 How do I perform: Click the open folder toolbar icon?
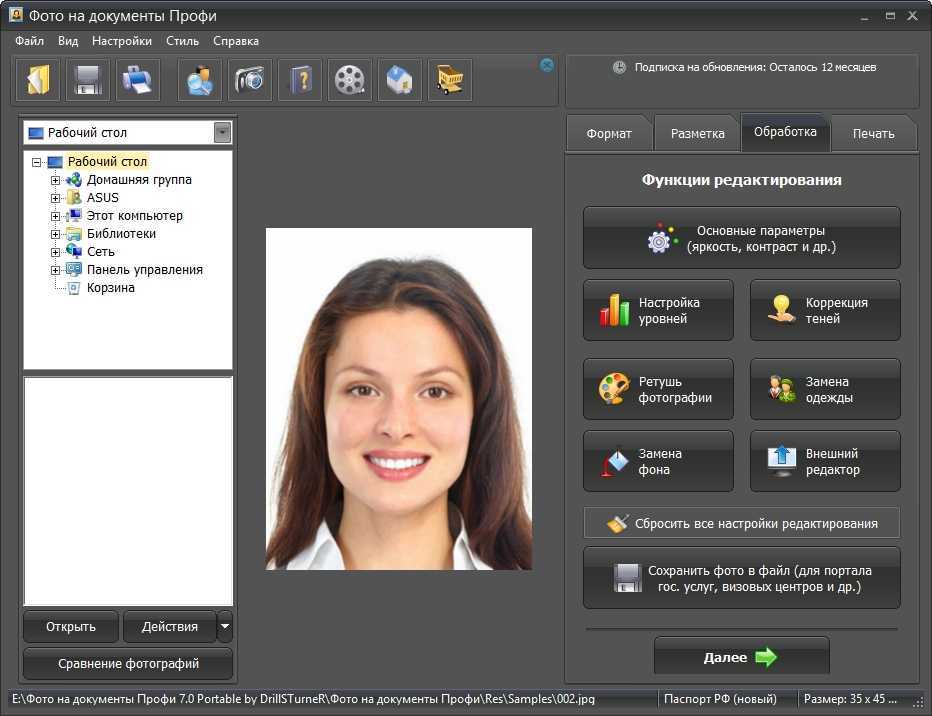pyautogui.click(x=37, y=80)
